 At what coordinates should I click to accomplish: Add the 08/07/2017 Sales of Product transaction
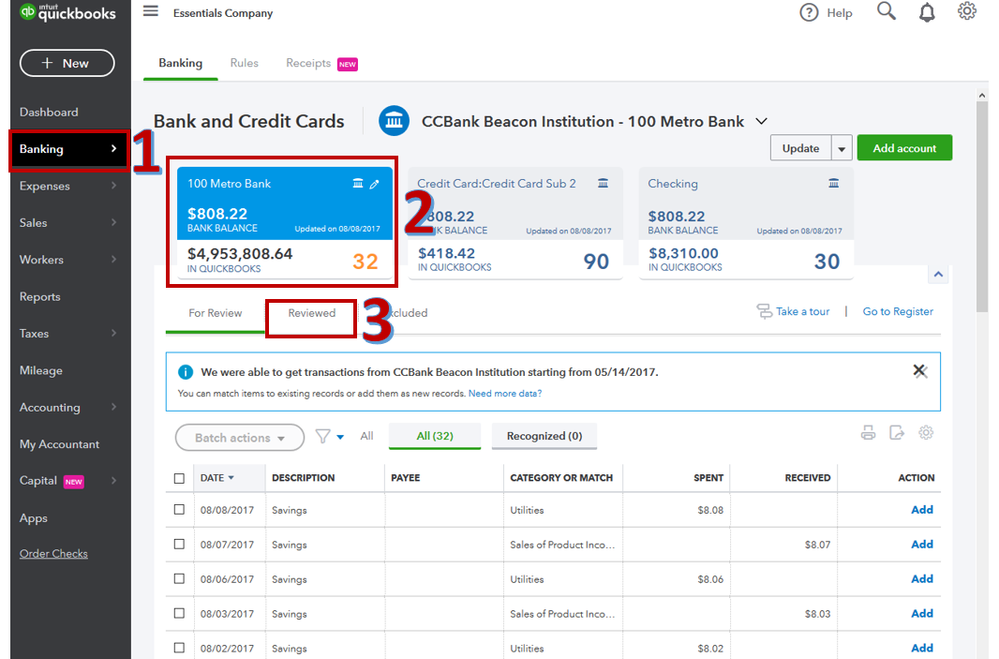pos(922,544)
